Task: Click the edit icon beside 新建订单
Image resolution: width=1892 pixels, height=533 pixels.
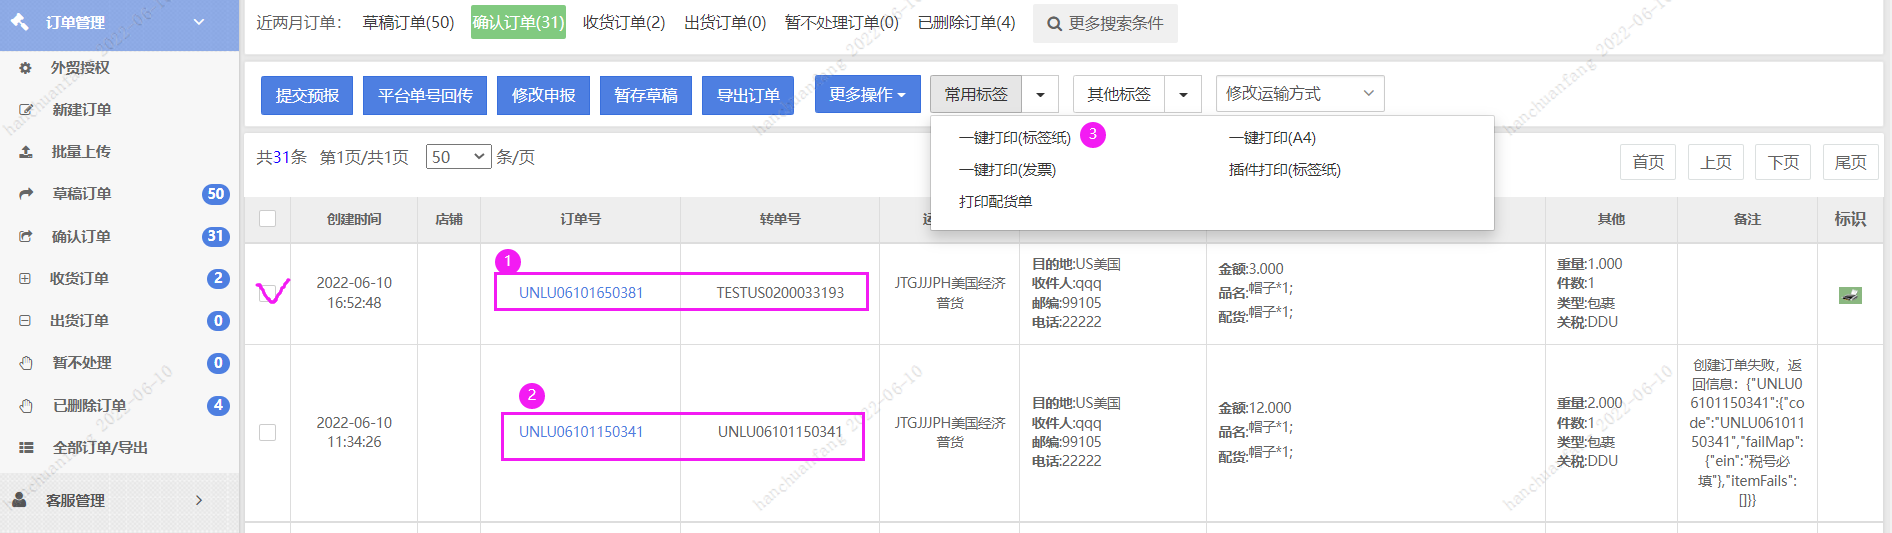Action: (x=26, y=110)
